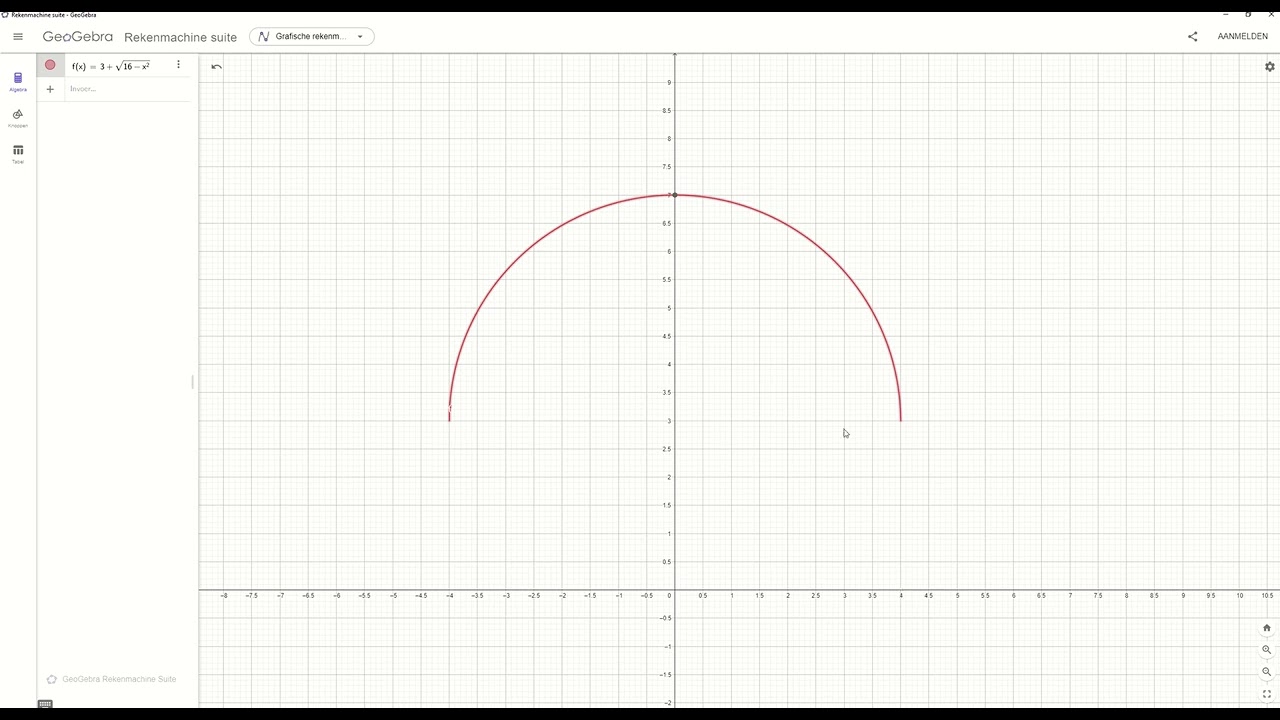The height and width of the screenshot is (720, 1280).
Task: Share the construction
Action: 1192,37
